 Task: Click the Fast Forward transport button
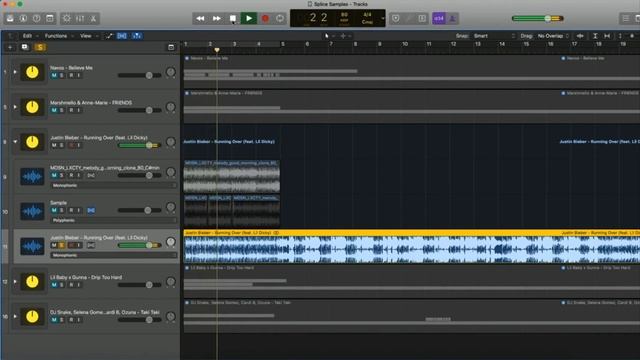click(x=217, y=18)
